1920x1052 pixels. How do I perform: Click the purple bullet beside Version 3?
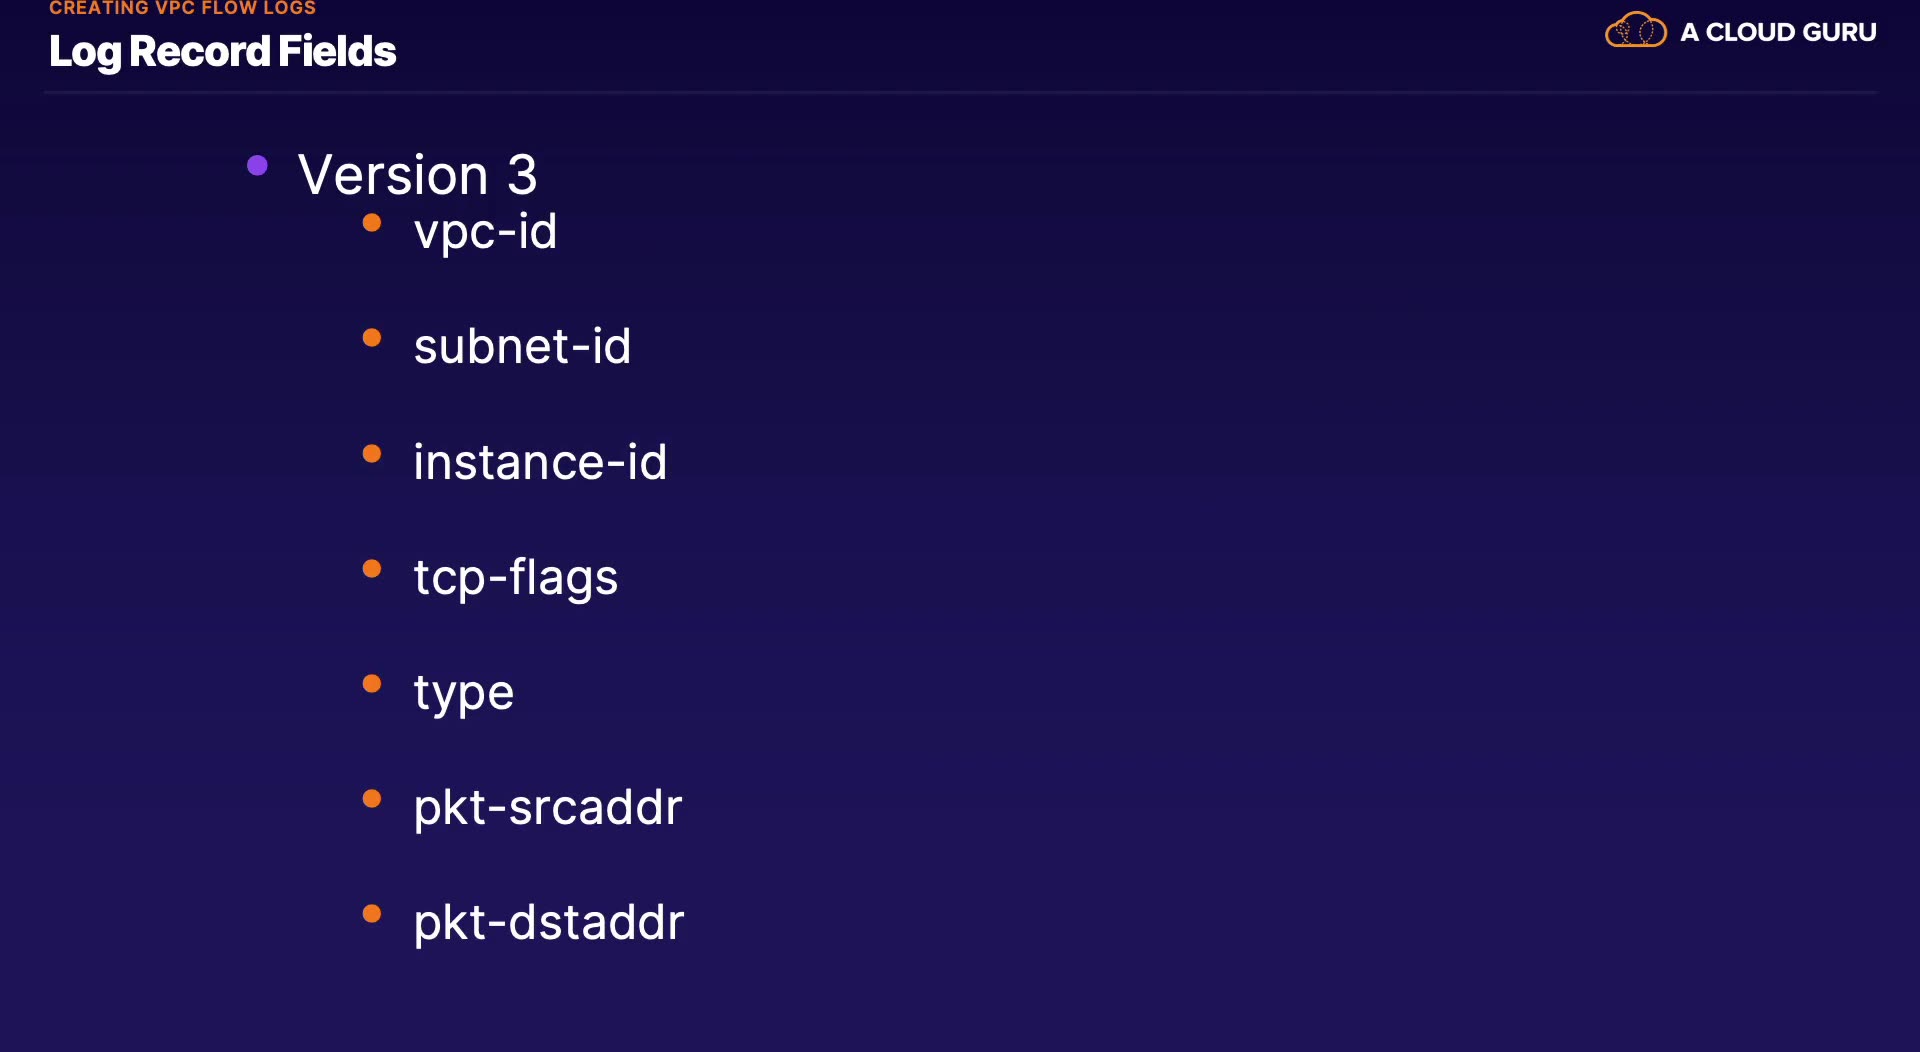(257, 166)
